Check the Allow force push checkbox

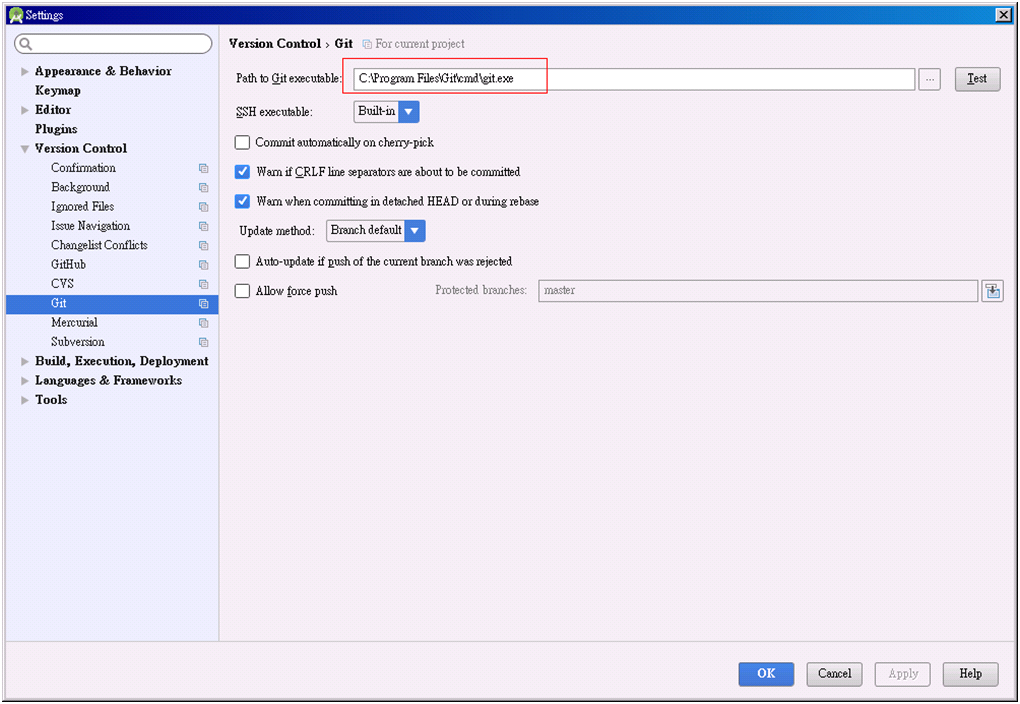[242, 291]
